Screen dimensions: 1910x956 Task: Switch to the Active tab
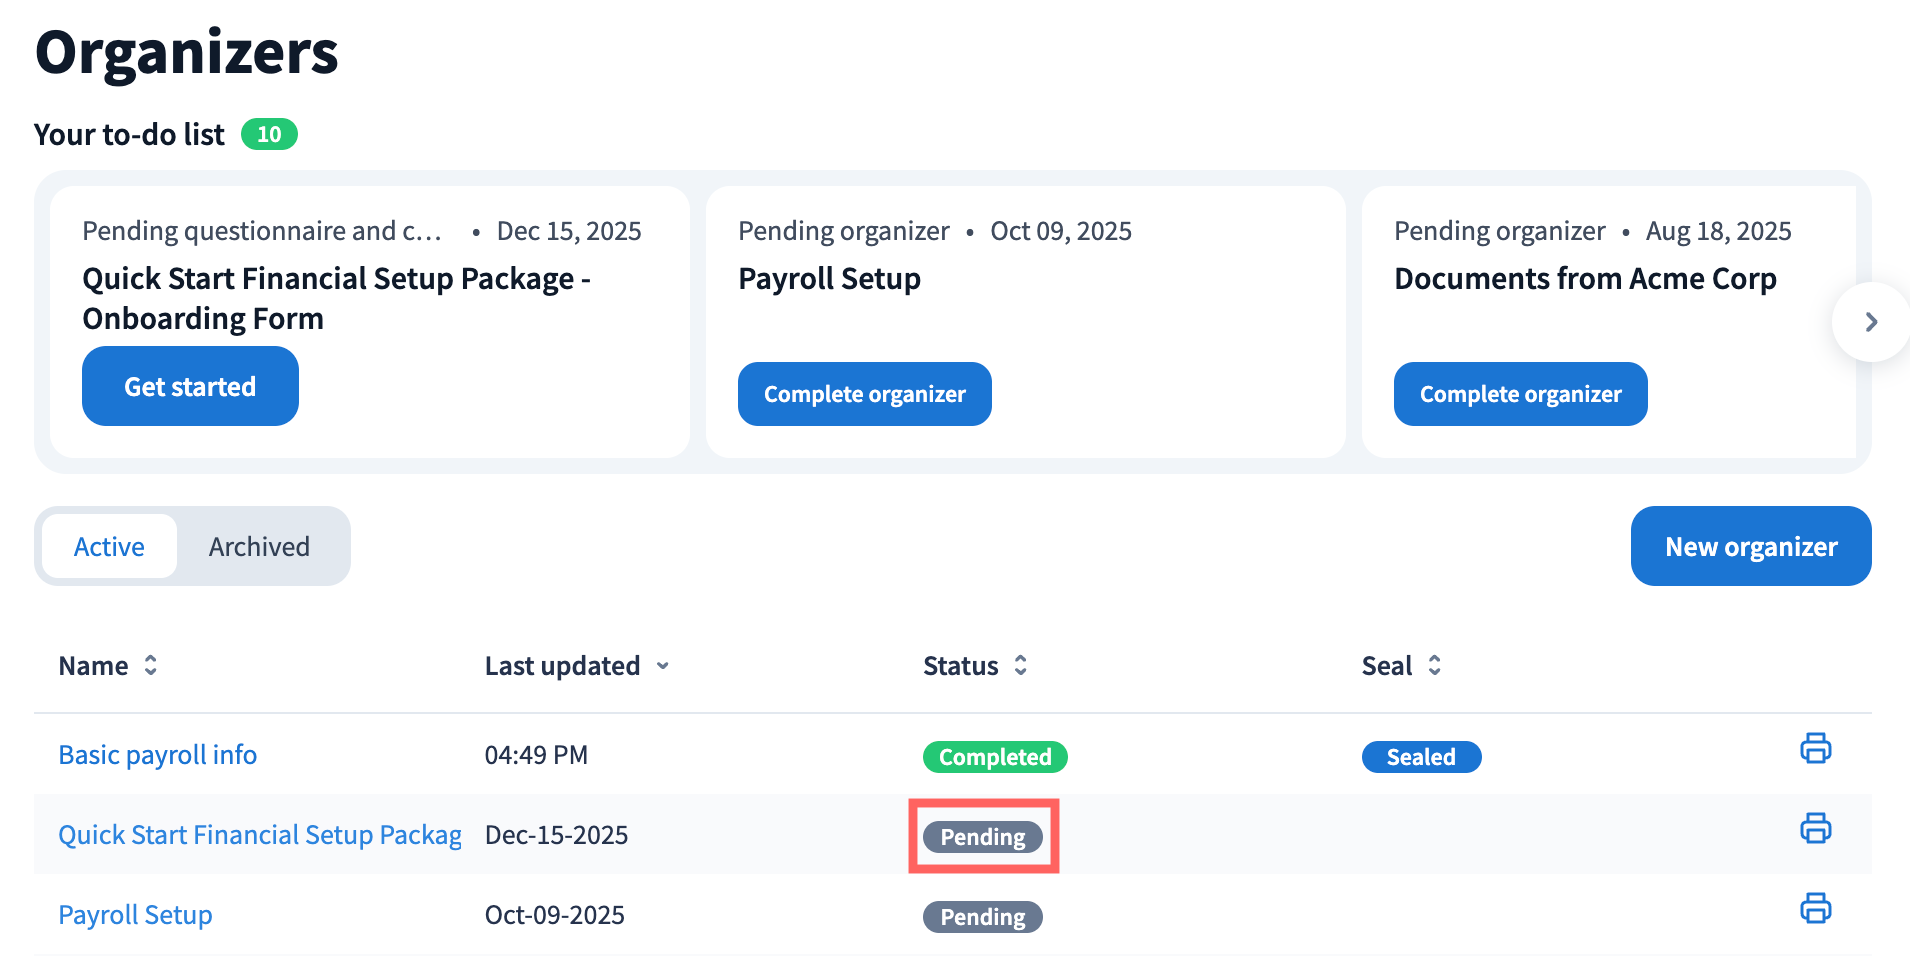coord(109,546)
